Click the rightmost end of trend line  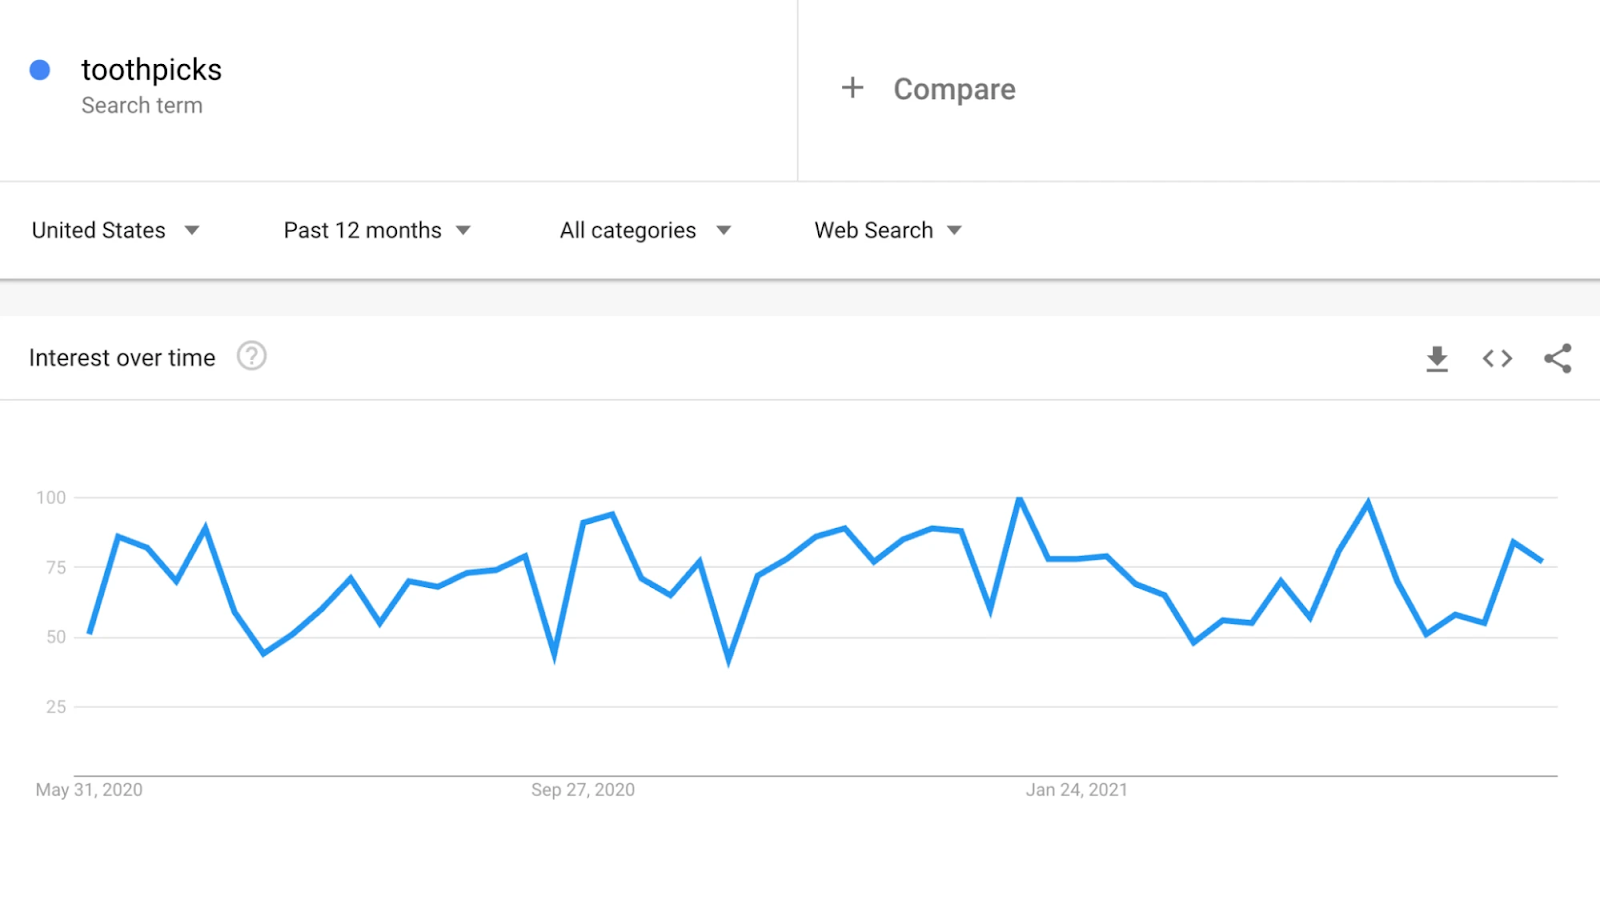(x=1541, y=561)
